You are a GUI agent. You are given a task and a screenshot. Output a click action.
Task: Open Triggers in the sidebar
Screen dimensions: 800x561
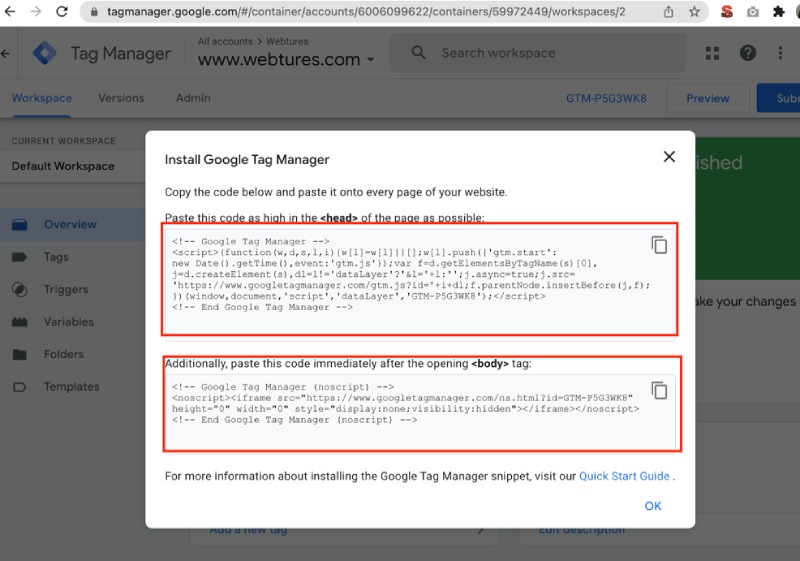(x=66, y=290)
